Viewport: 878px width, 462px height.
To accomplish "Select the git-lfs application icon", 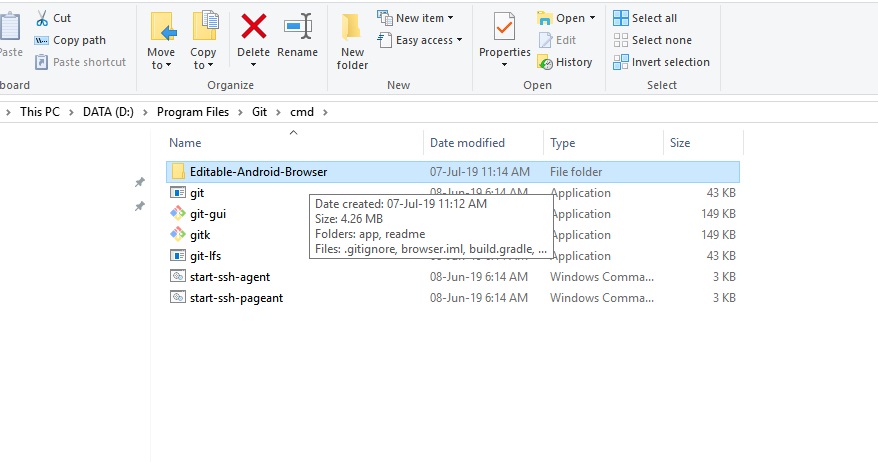I will click(178, 255).
